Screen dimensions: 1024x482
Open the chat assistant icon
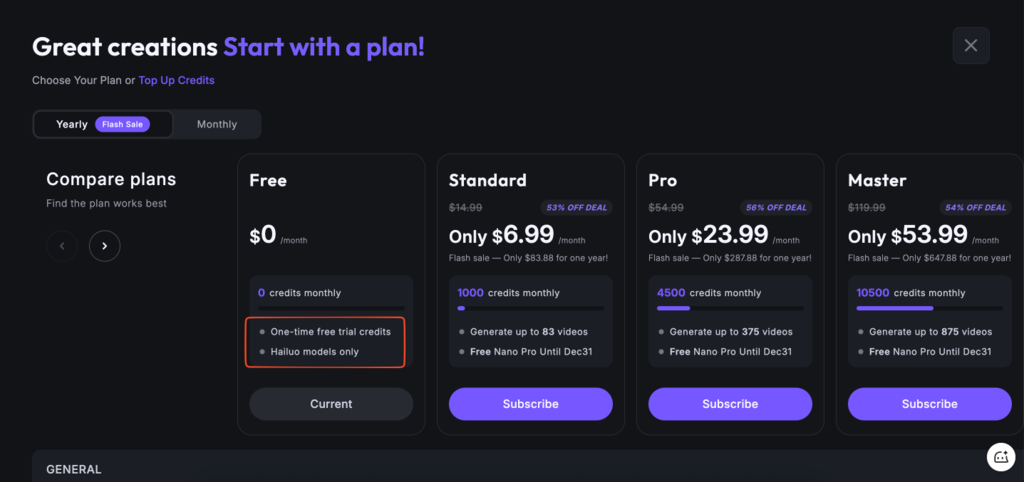(1001, 456)
